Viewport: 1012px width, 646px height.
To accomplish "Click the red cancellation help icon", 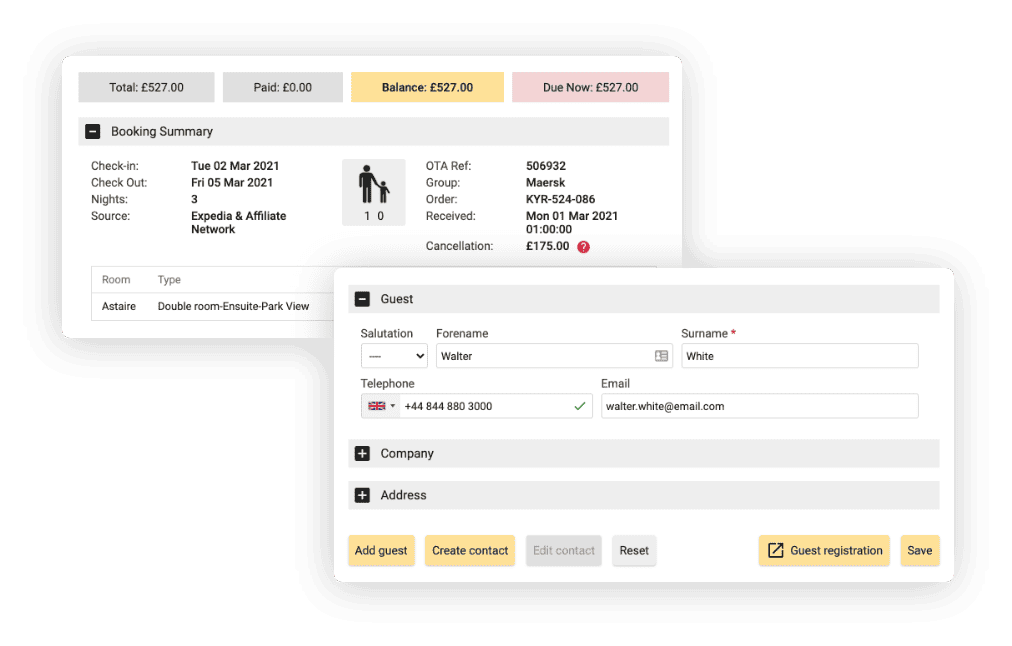I will click(583, 246).
